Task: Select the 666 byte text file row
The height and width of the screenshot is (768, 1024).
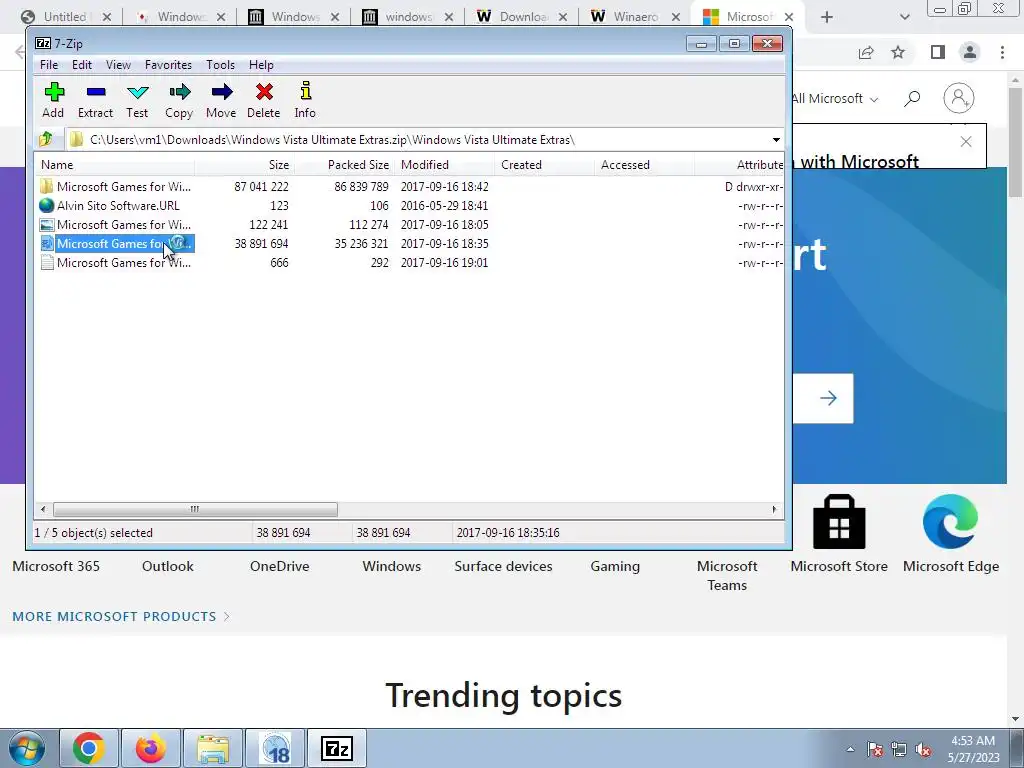Action: point(409,263)
